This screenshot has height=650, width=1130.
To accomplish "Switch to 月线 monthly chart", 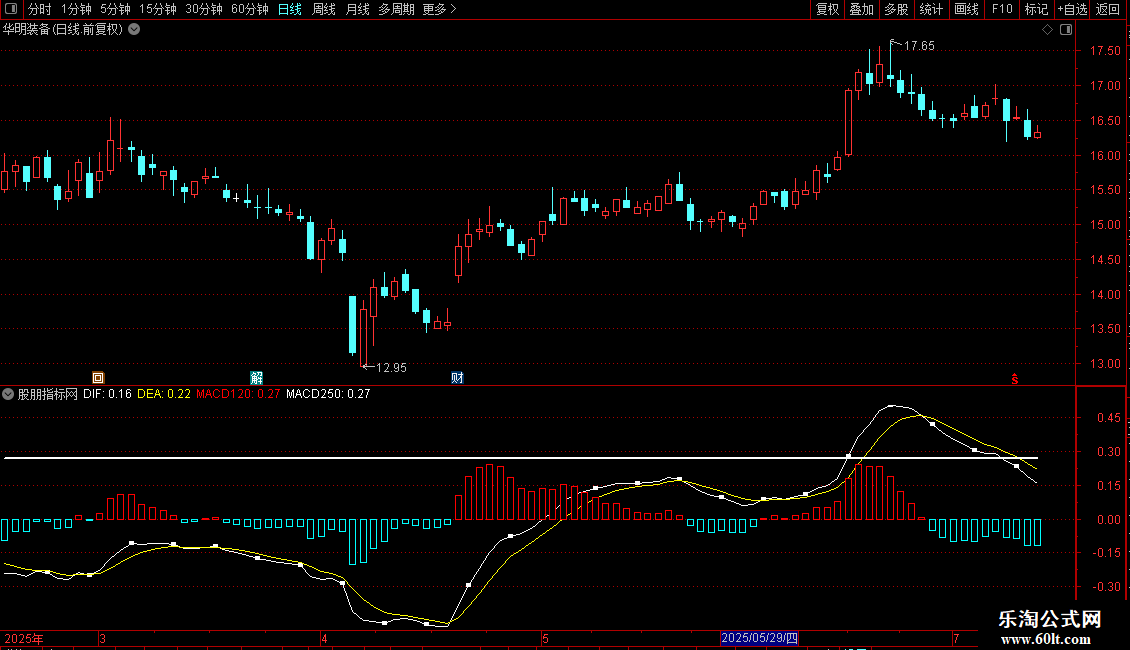I will click(x=357, y=9).
